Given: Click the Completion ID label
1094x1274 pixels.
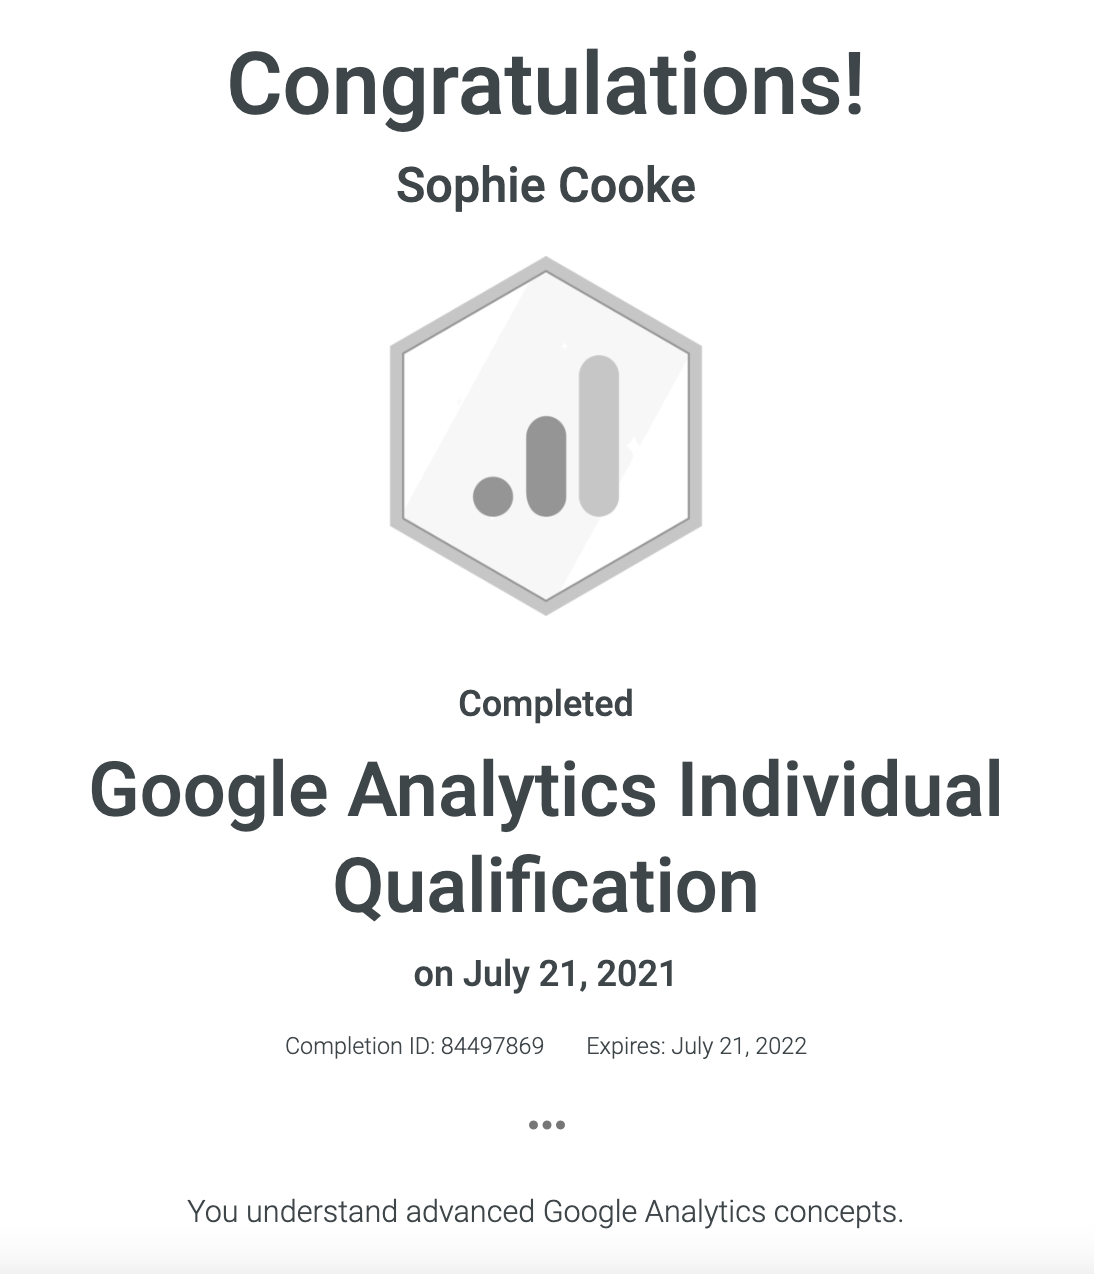Looking at the screenshot, I should point(359,1047).
